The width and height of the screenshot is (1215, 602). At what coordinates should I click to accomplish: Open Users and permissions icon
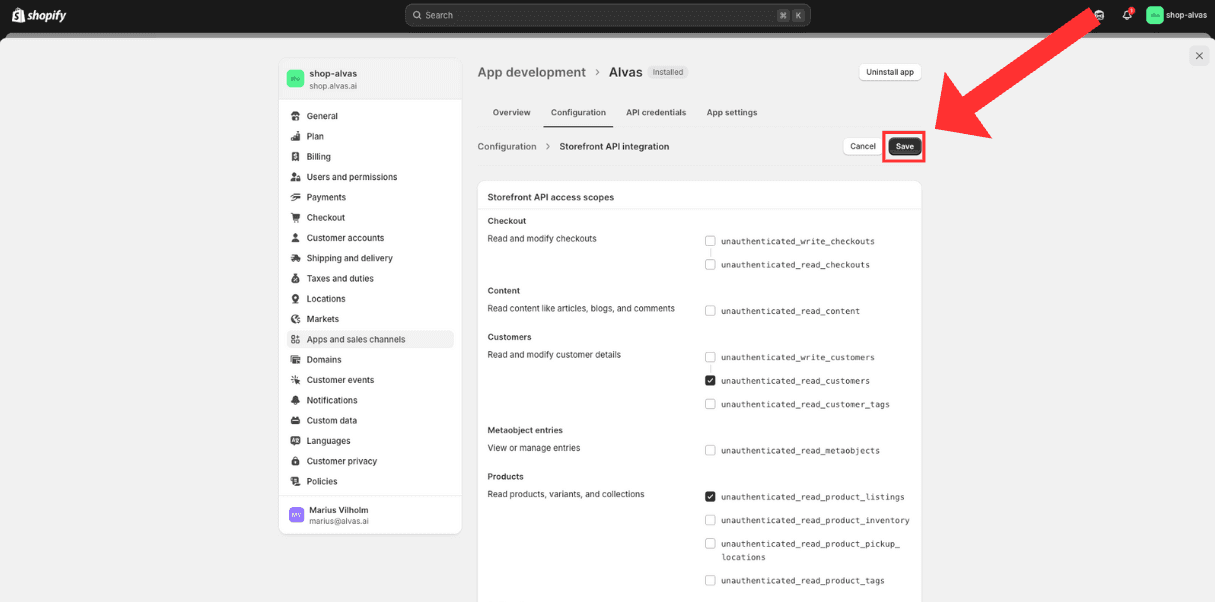point(296,177)
